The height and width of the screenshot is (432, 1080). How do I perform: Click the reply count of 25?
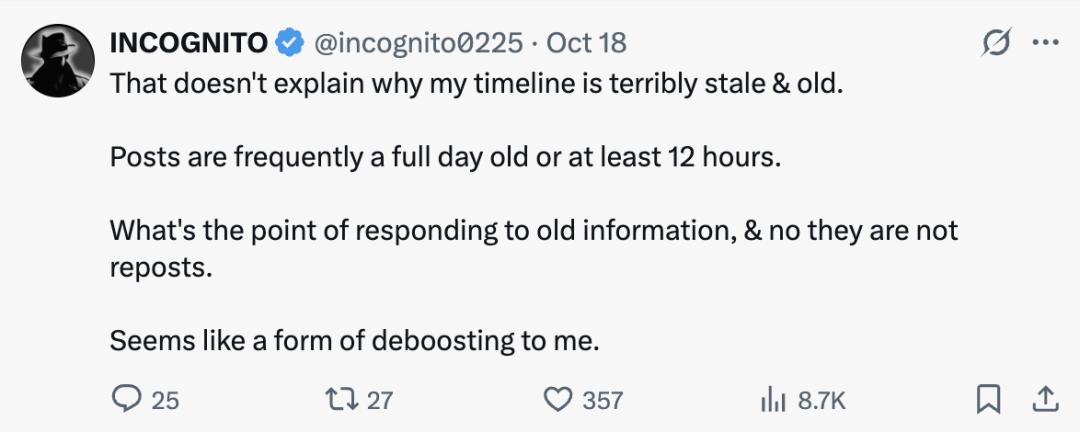(165, 401)
